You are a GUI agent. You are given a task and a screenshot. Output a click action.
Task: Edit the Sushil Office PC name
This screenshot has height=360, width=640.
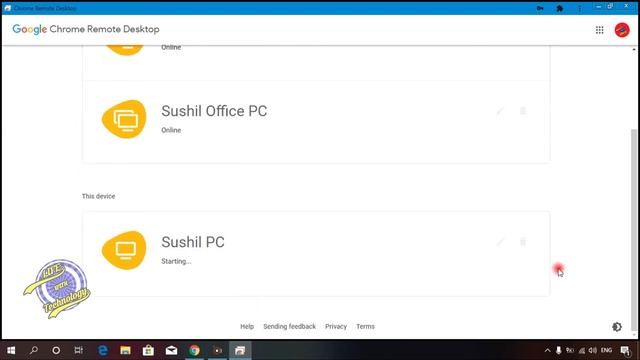[500, 111]
